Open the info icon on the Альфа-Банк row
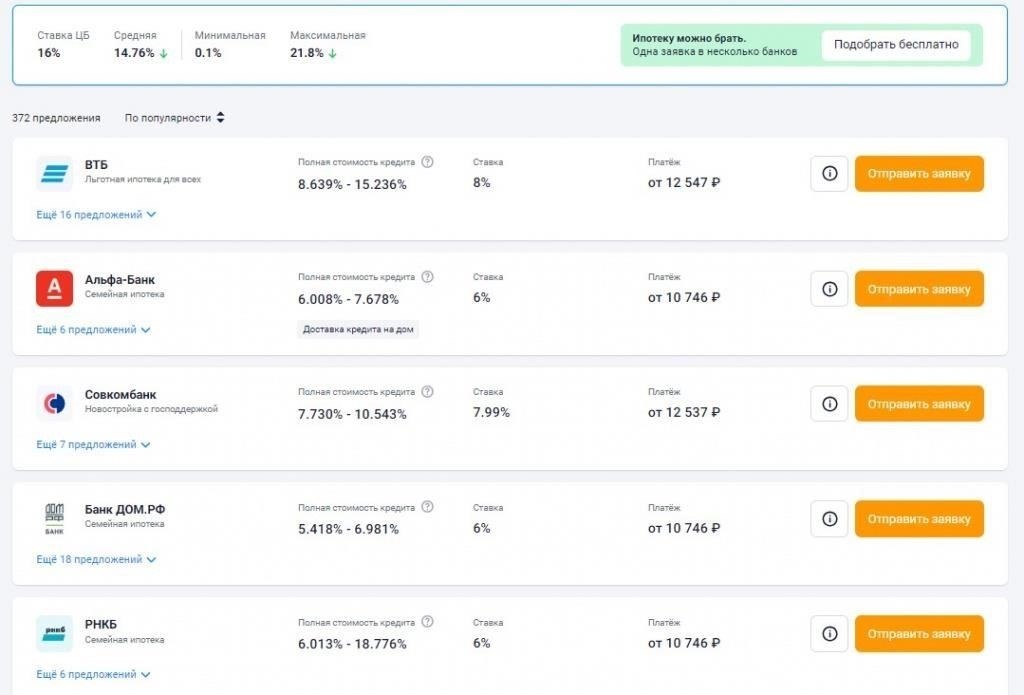The width and height of the screenshot is (1024, 695). pyautogui.click(x=829, y=289)
